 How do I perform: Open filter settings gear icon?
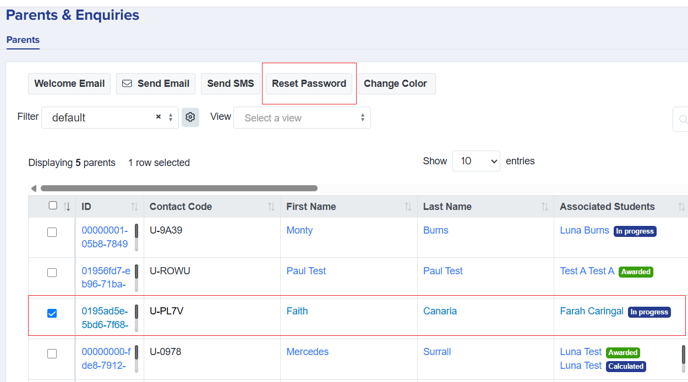coord(190,117)
